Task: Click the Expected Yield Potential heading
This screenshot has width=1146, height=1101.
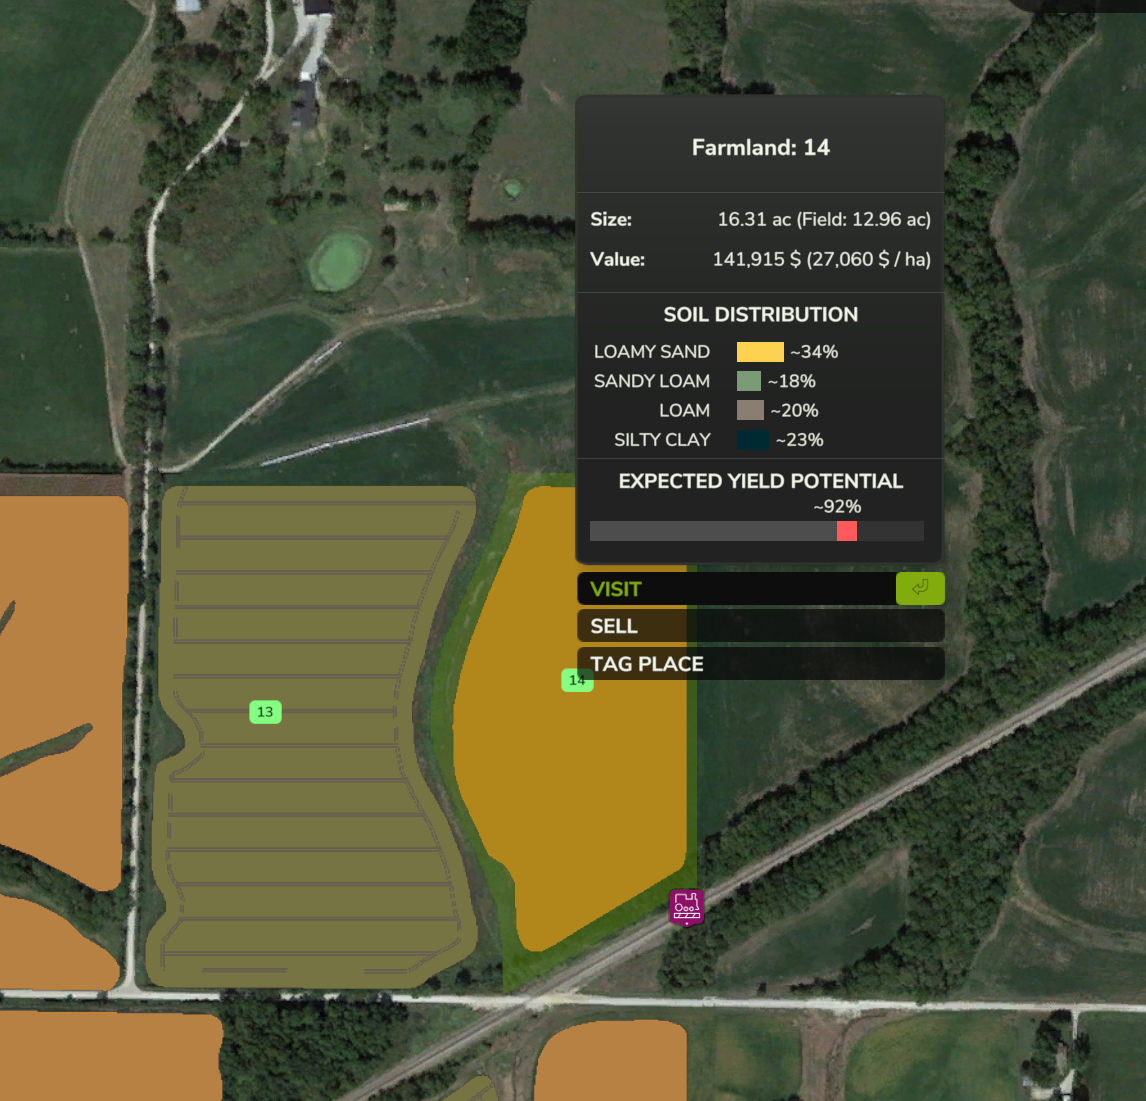Action: (x=760, y=481)
